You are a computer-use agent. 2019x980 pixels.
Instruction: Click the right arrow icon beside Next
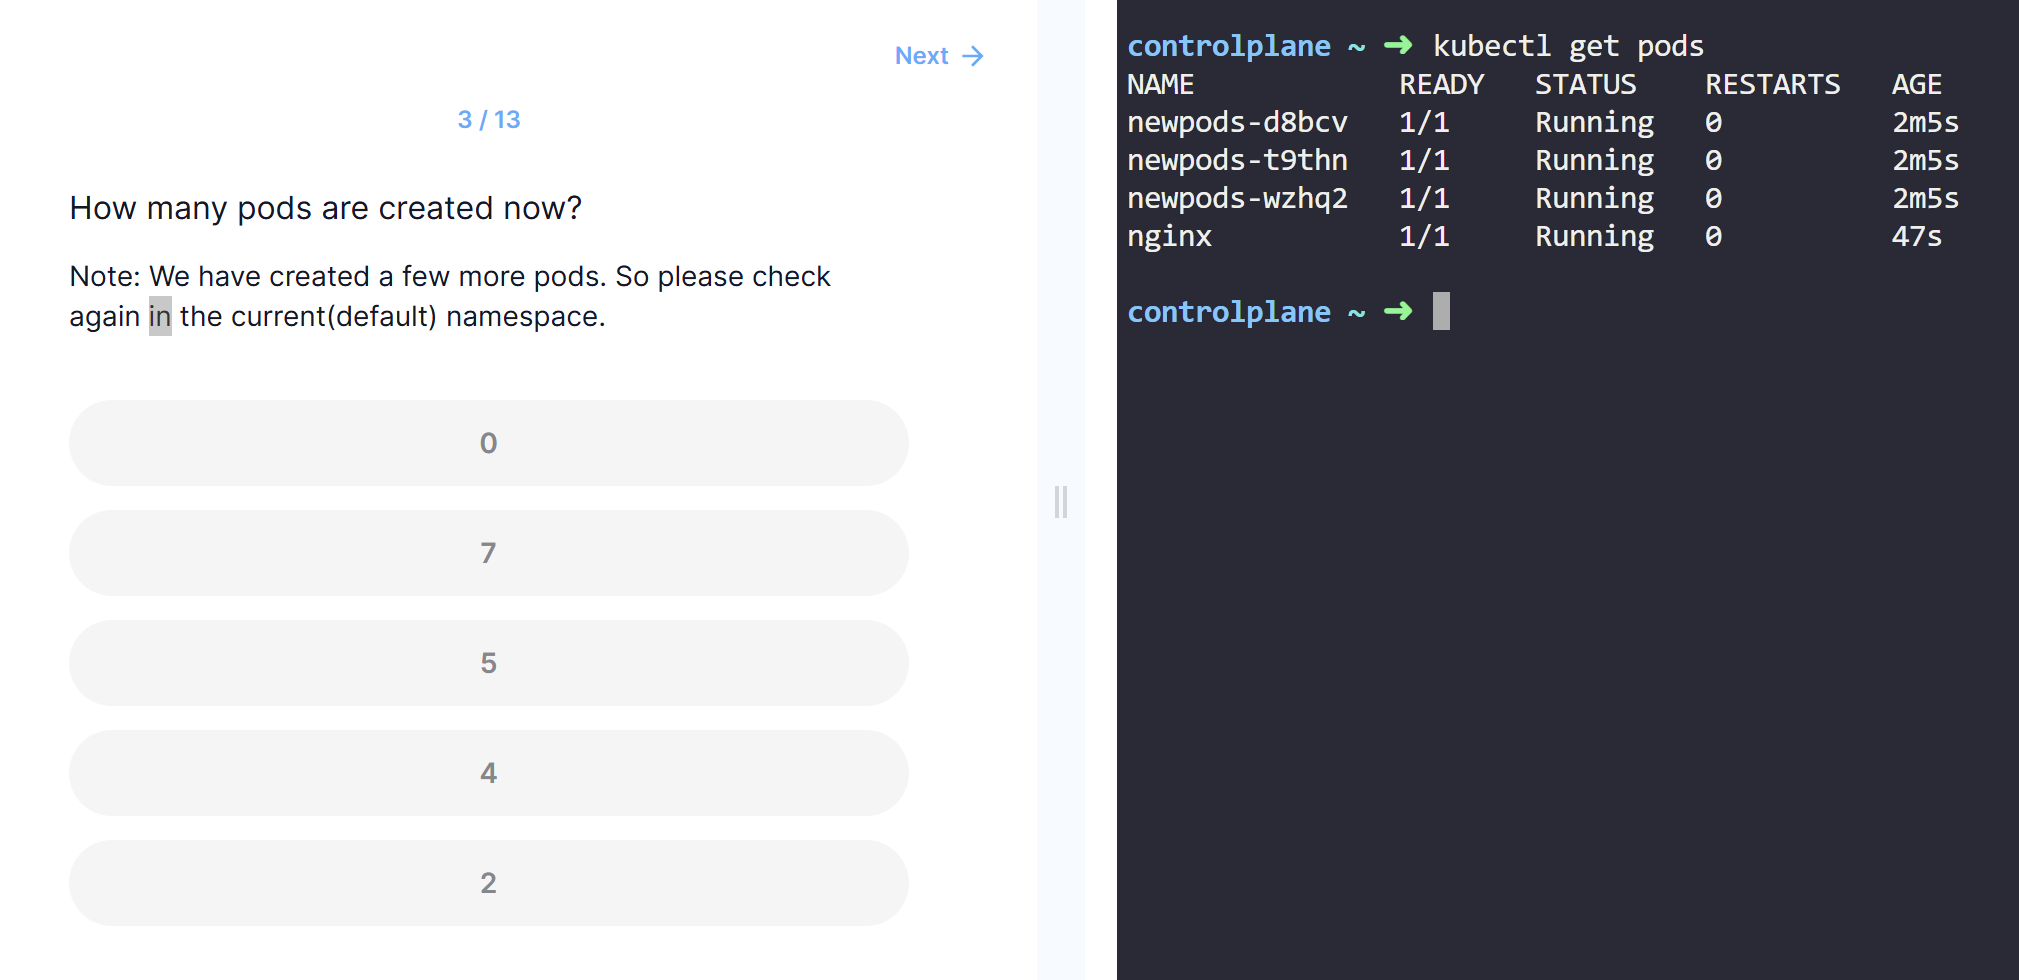click(973, 56)
